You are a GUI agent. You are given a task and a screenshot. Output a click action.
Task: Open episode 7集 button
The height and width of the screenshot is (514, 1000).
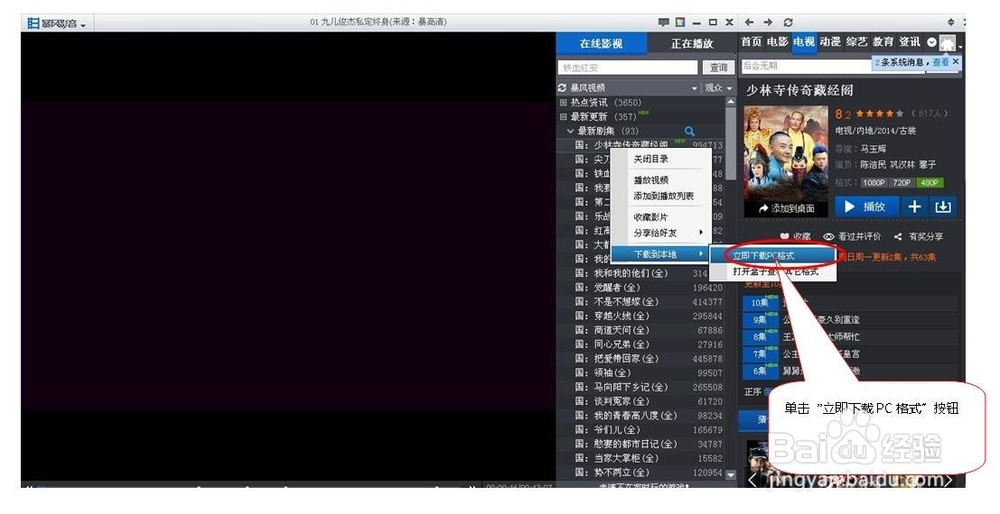coord(760,354)
